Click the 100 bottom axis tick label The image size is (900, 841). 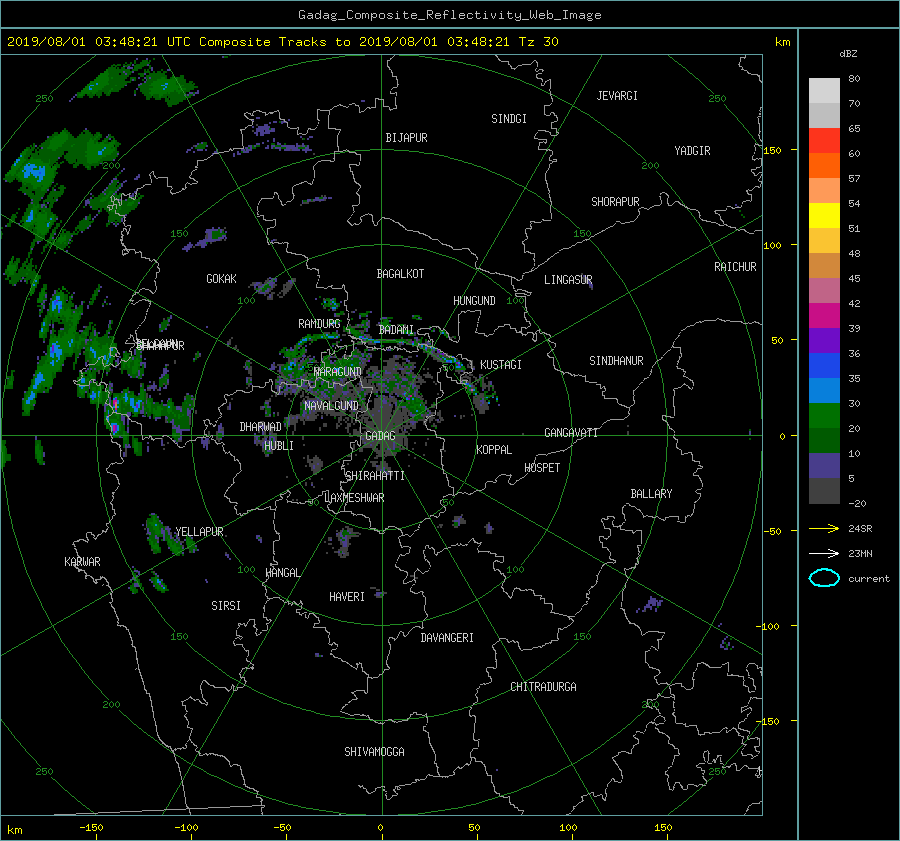pyautogui.click(x=568, y=828)
